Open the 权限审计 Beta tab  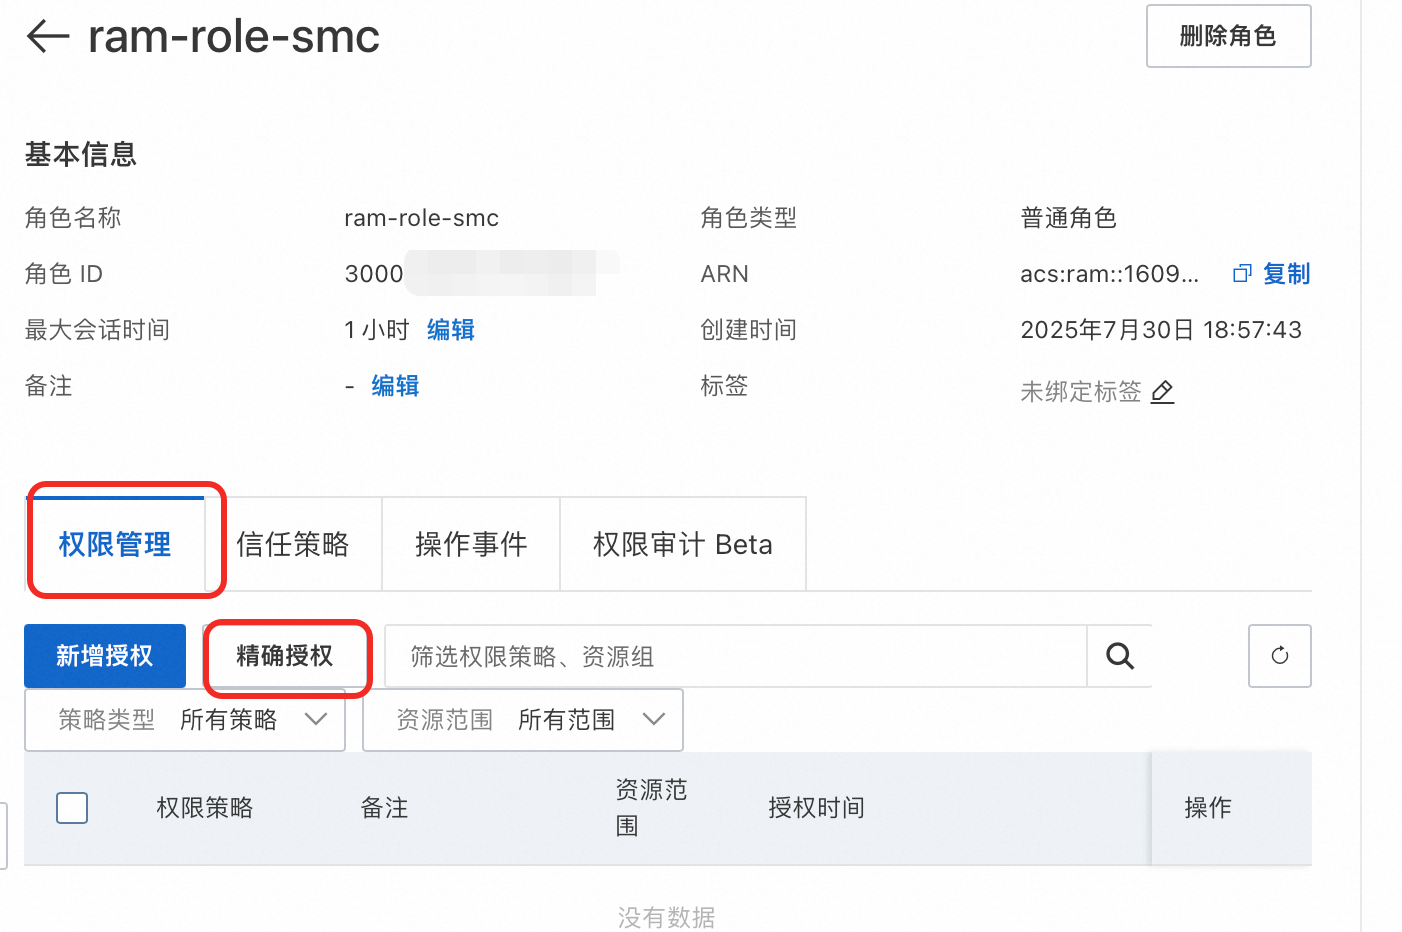click(683, 544)
